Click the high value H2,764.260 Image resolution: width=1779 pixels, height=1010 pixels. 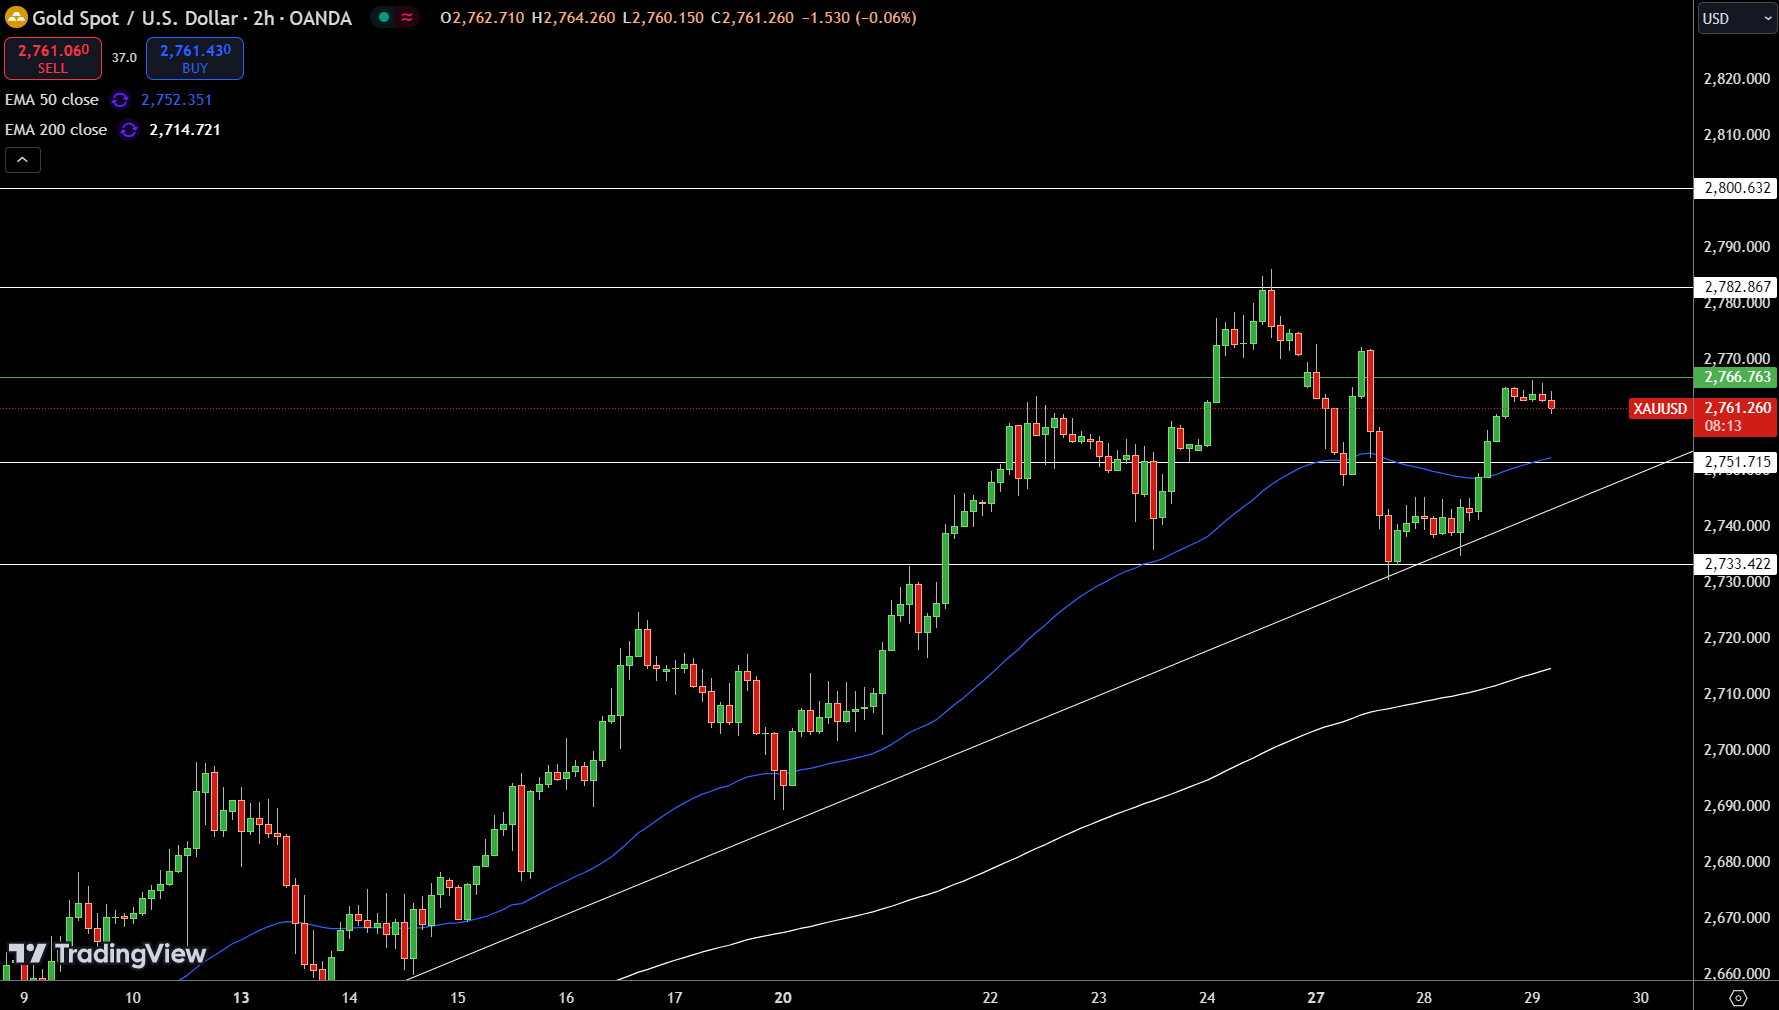click(573, 18)
